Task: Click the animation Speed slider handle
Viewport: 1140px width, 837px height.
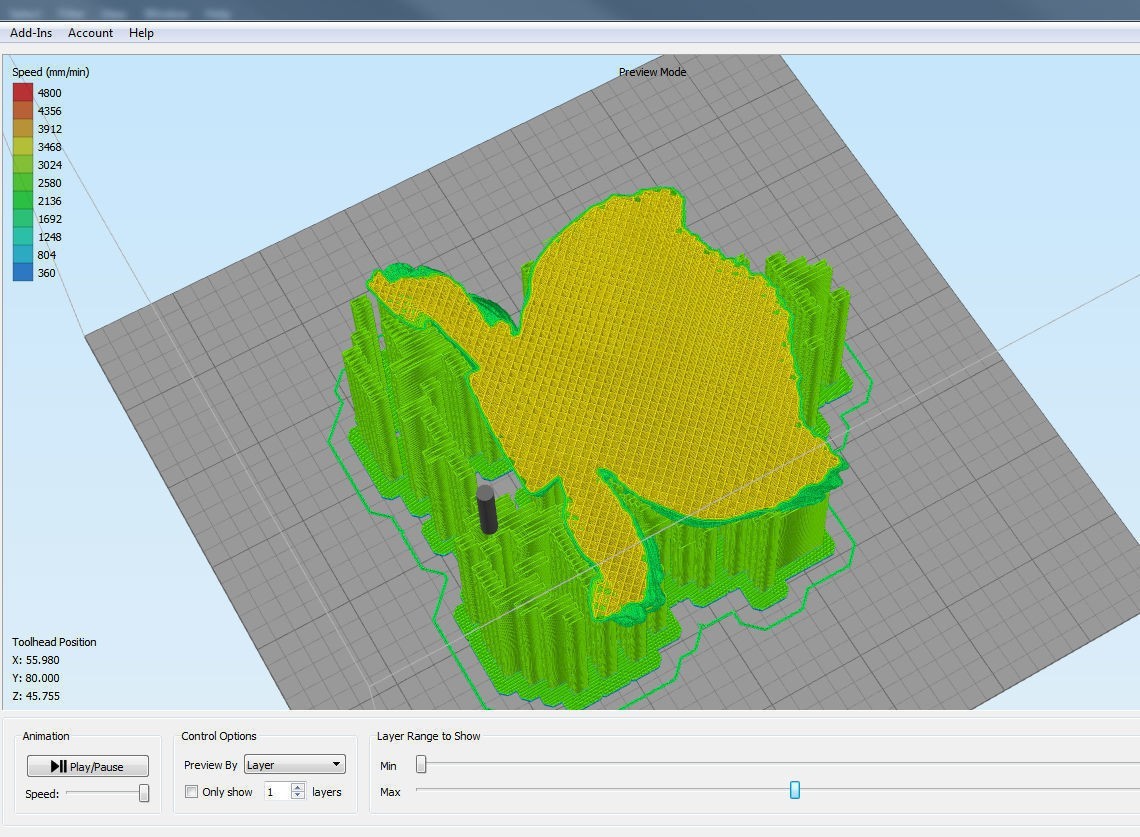Action: click(144, 793)
